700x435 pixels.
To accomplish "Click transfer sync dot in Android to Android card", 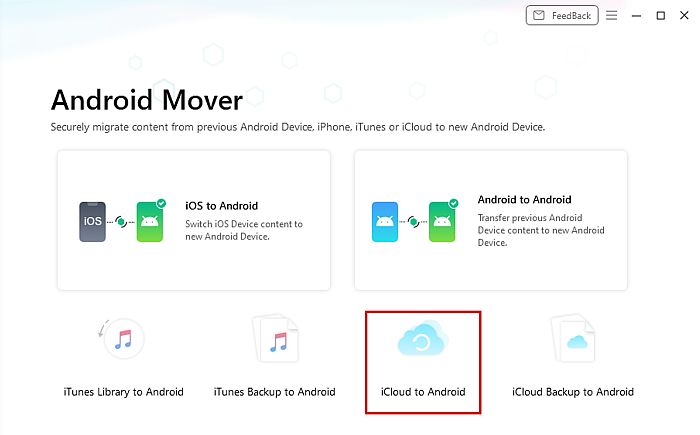I will point(413,222).
